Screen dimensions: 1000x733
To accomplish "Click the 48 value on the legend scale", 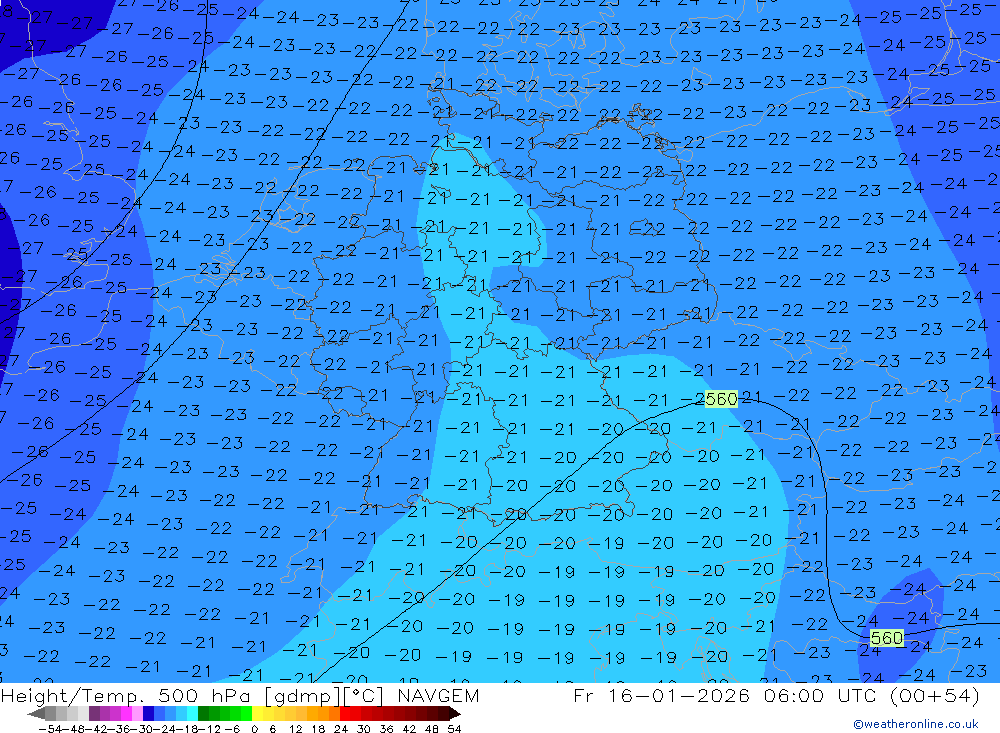I will [x=432, y=729].
